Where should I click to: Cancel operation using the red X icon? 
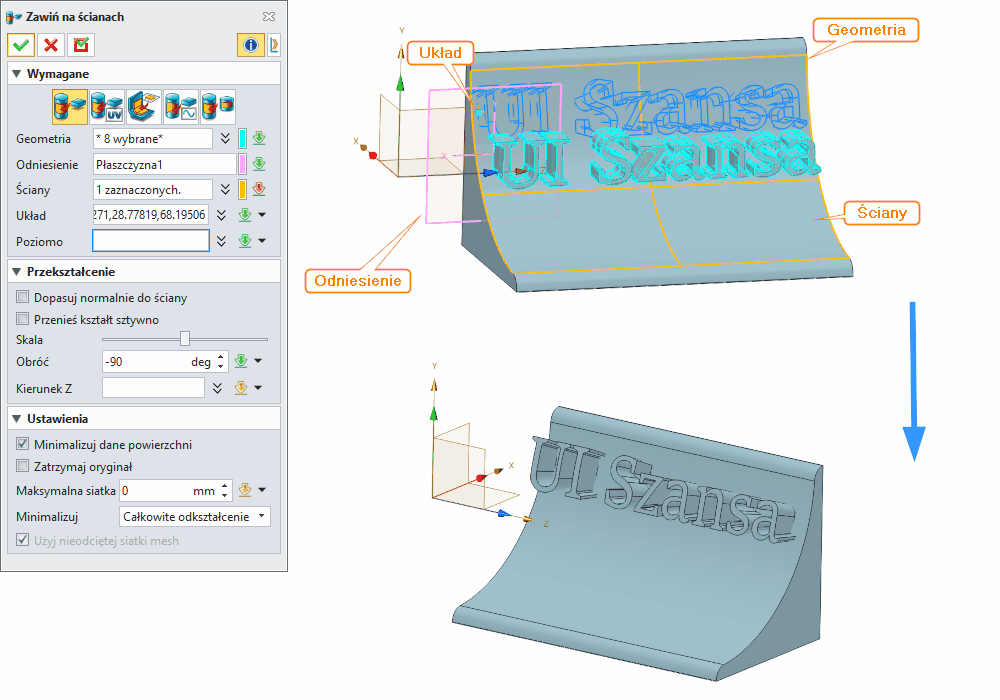click(50, 45)
